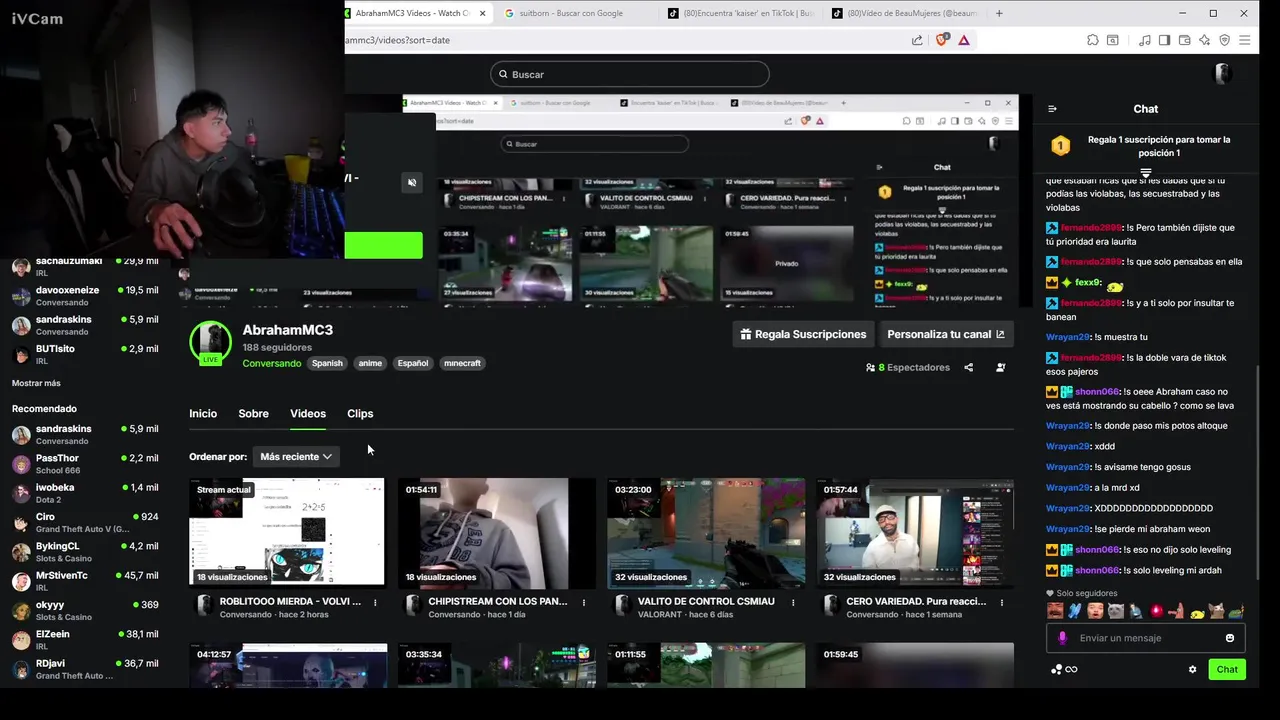Open MrStivenTc recommended channel
The height and width of the screenshot is (720, 1280).
pos(85,581)
